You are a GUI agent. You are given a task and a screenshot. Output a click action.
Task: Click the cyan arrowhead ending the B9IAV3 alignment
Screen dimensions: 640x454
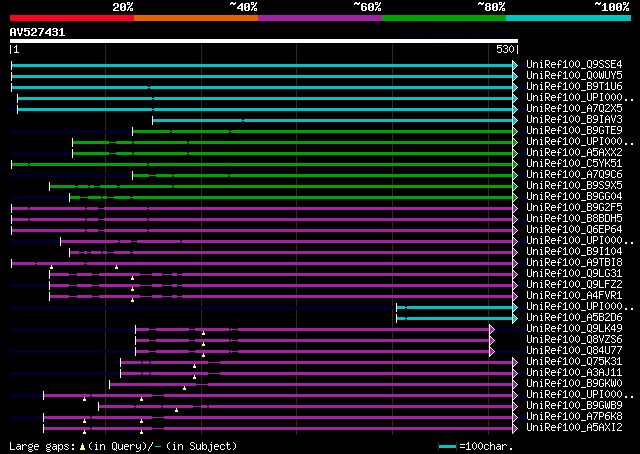515,120
